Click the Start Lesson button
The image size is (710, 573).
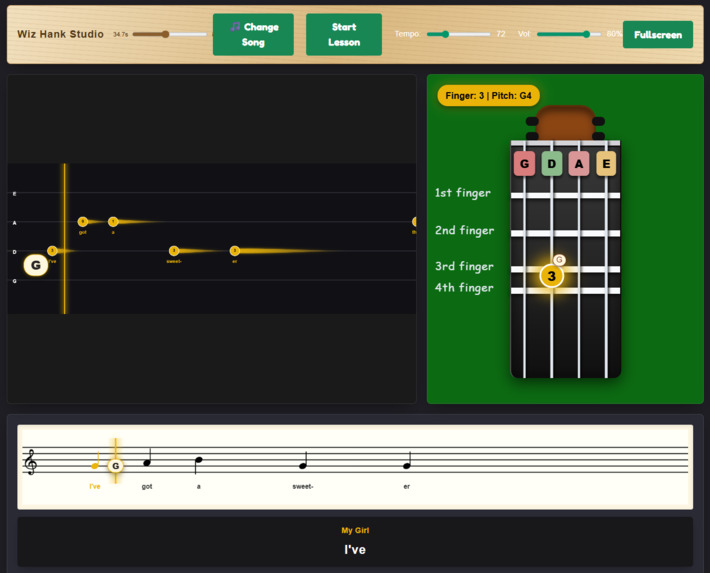344,34
